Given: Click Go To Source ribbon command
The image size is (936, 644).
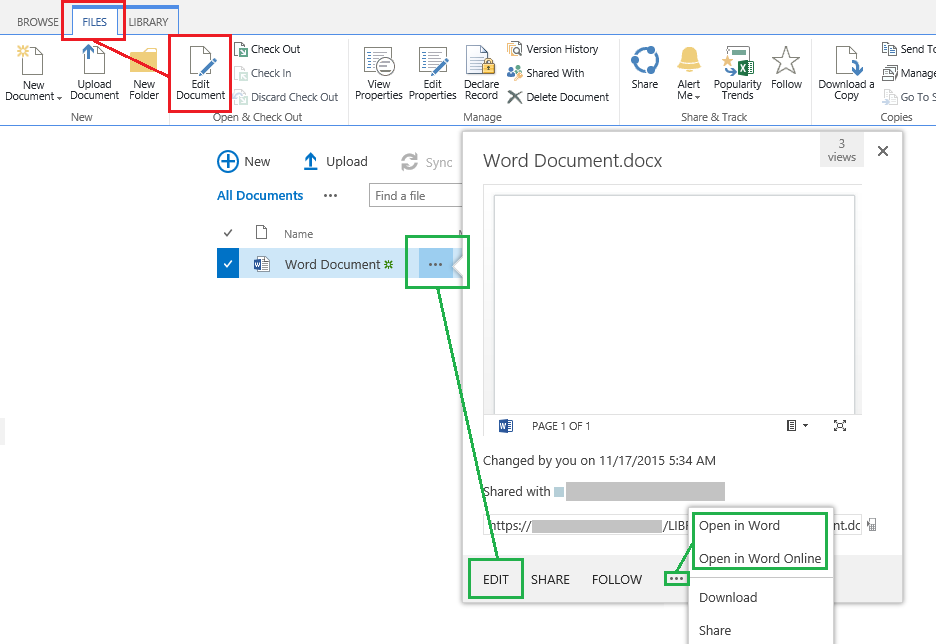Looking at the screenshot, I should [x=909, y=97].
